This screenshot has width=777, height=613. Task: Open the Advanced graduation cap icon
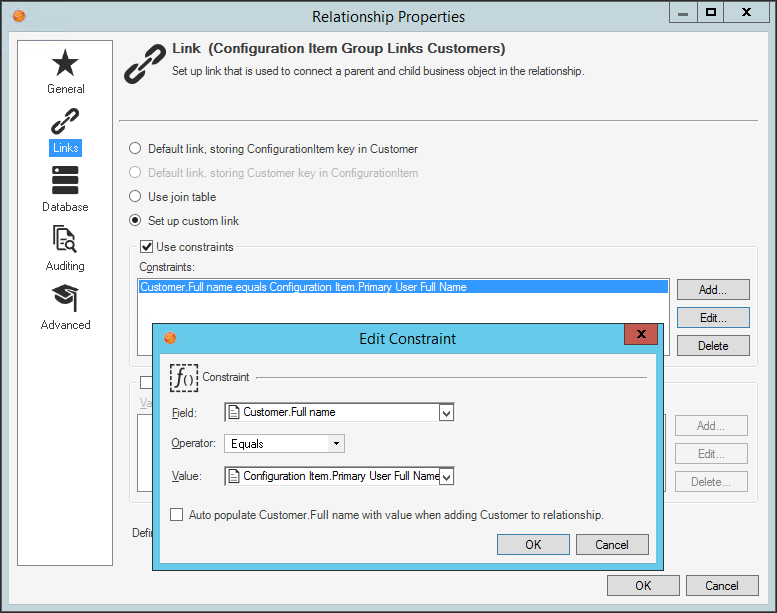click(65, 298)
